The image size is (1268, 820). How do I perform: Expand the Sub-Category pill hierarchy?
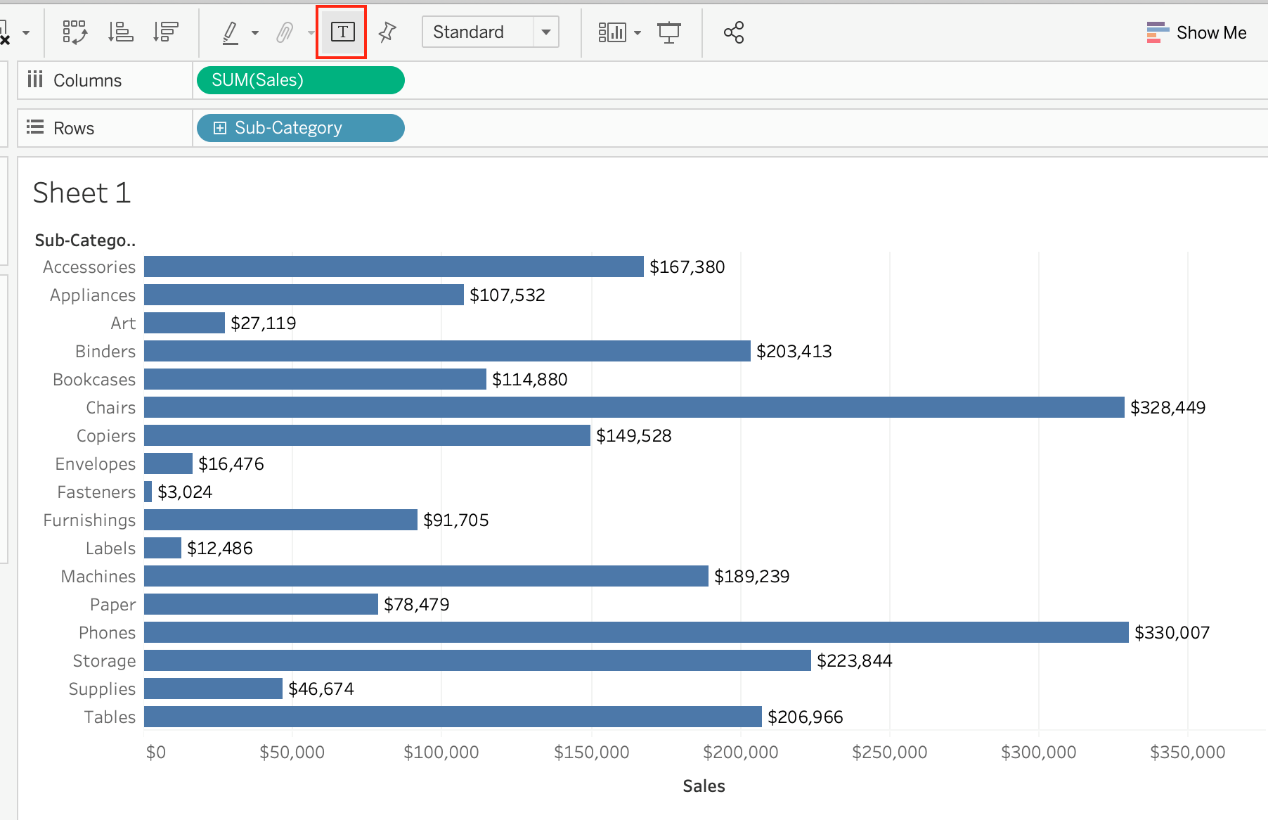220,128
